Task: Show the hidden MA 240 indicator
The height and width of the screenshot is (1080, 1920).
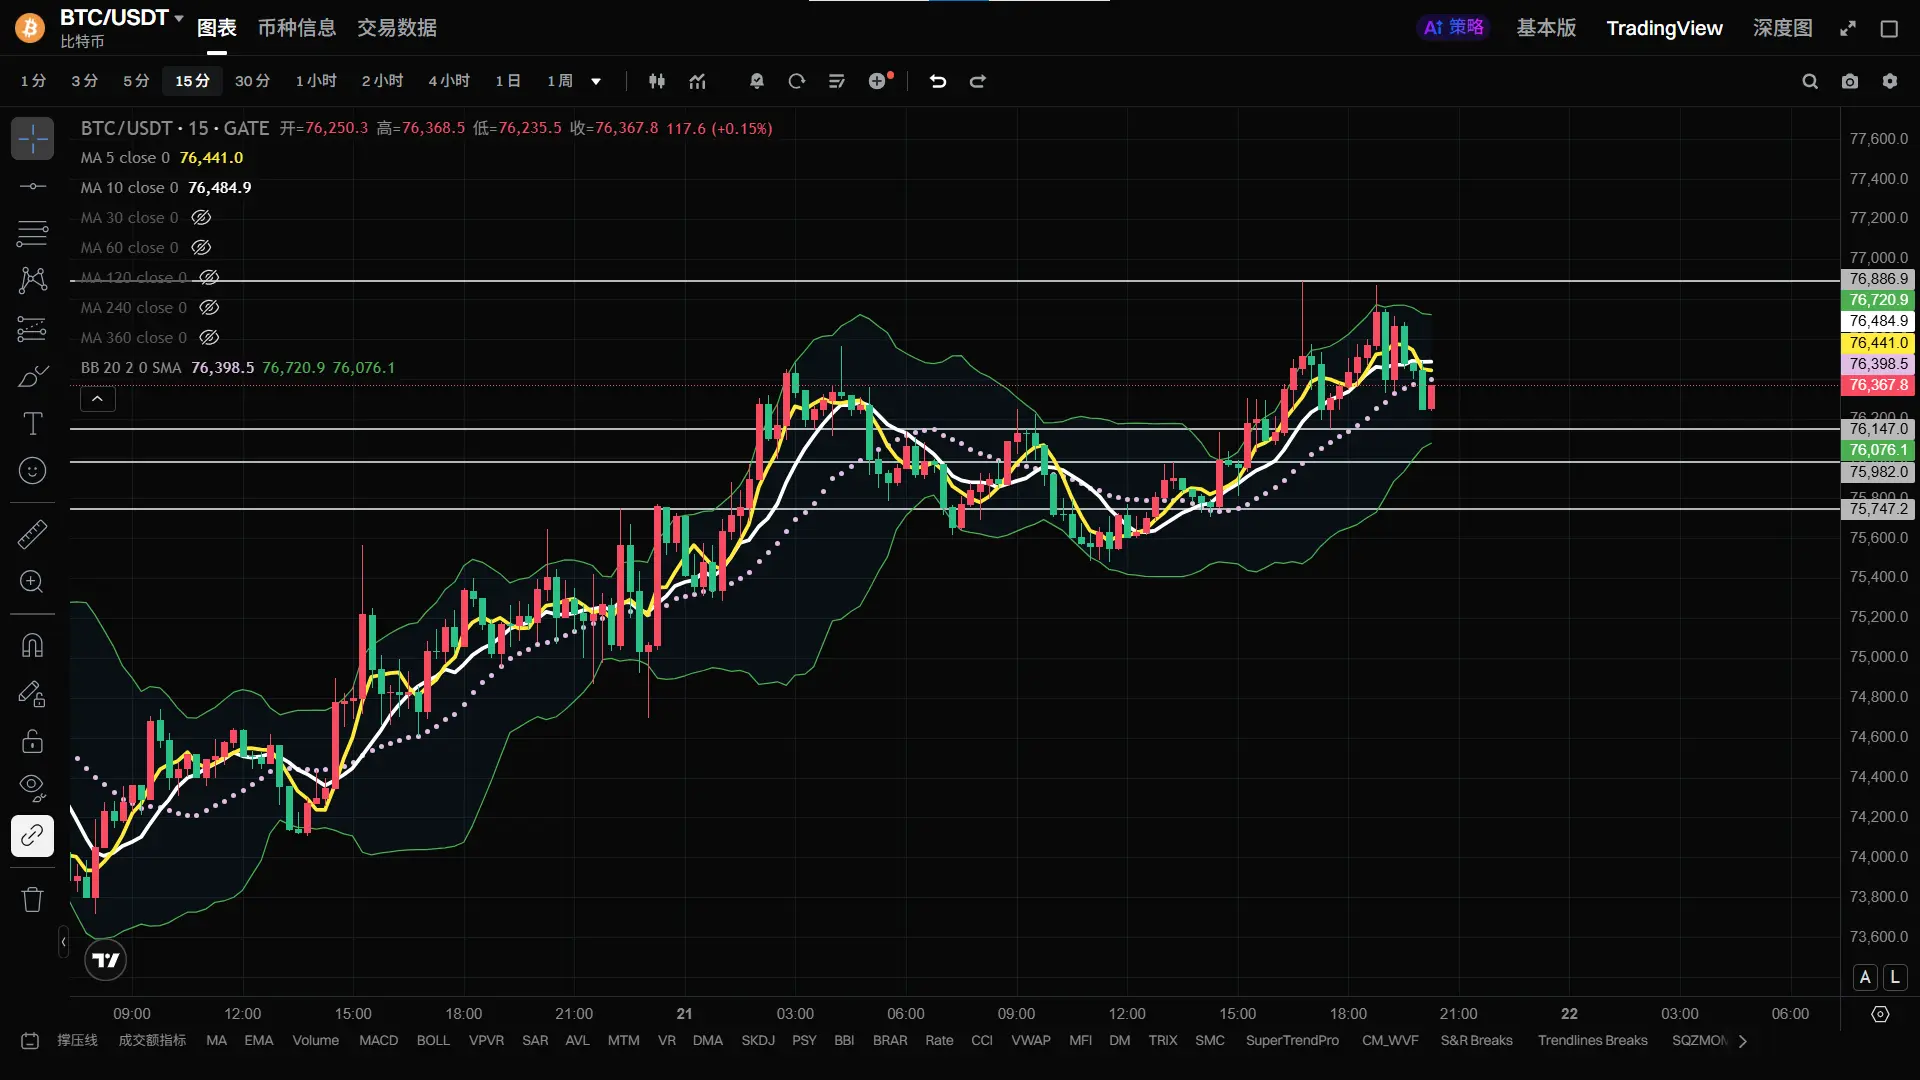Action: click(x=209, y=308)
